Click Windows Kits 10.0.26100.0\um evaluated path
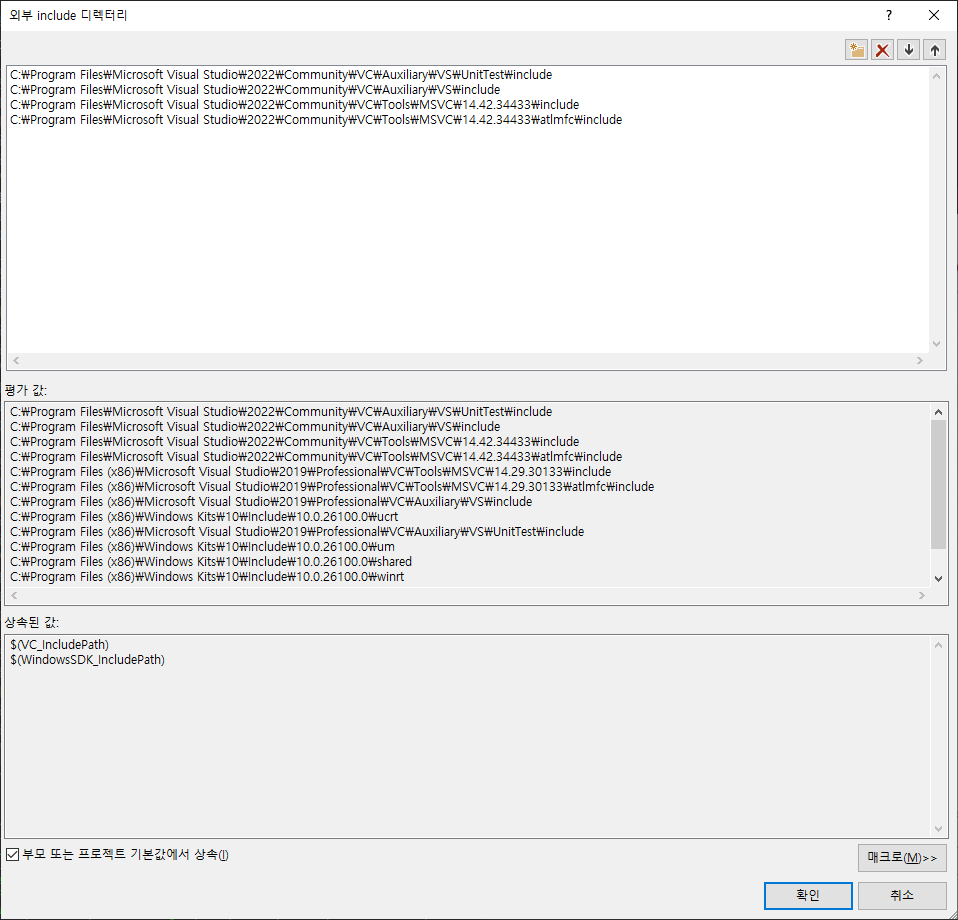 (x=202, y=547)
